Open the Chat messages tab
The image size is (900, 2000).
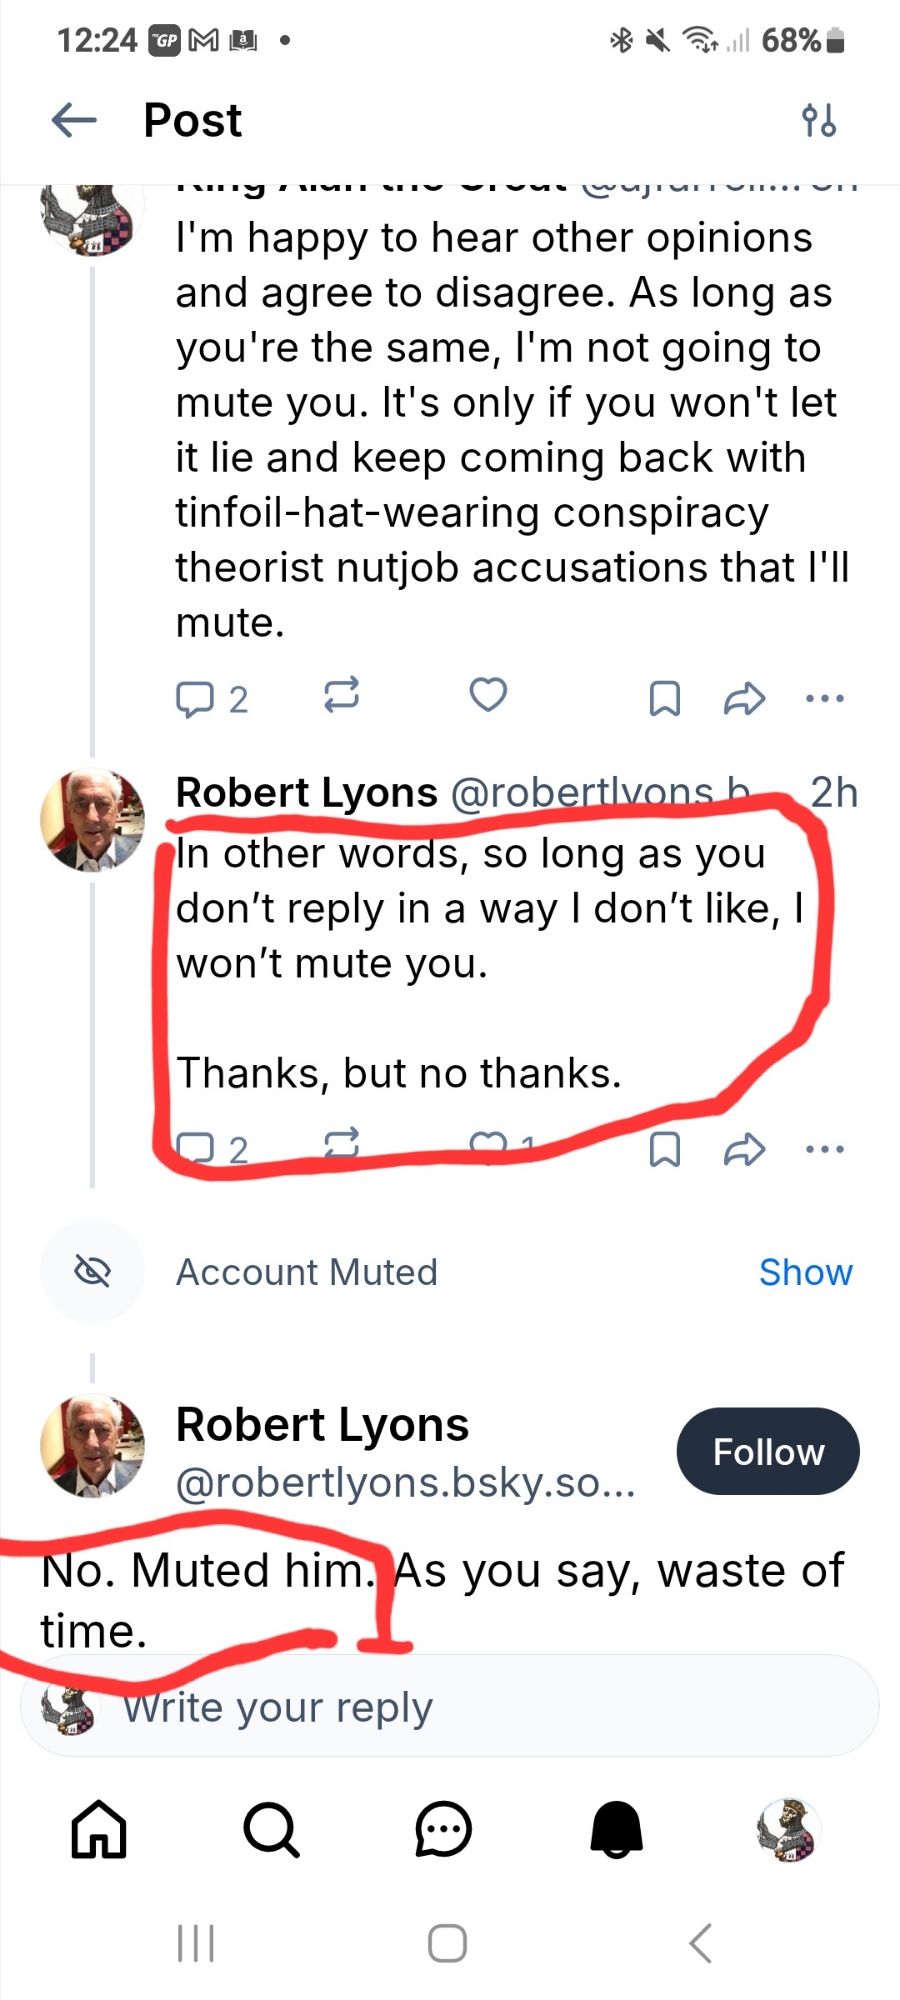pyautogui.click(x=443, y=1830)
